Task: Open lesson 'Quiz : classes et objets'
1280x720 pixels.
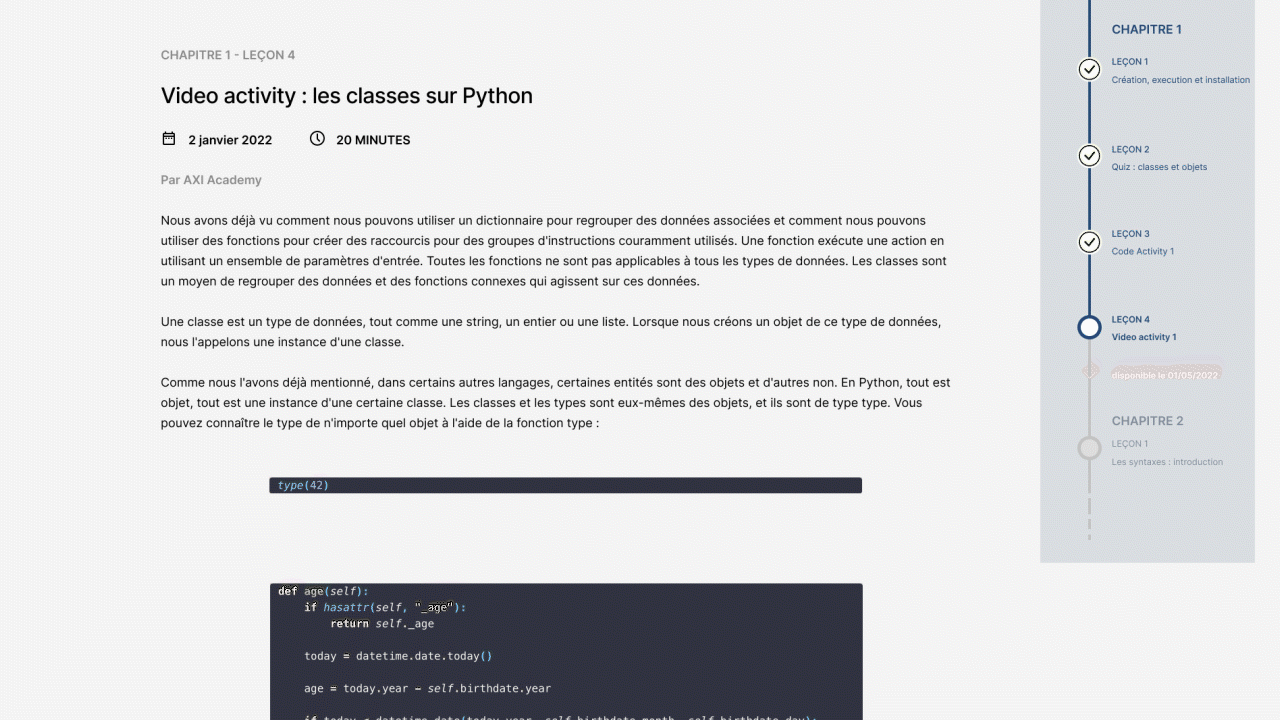Action: tap(1159, 167)
